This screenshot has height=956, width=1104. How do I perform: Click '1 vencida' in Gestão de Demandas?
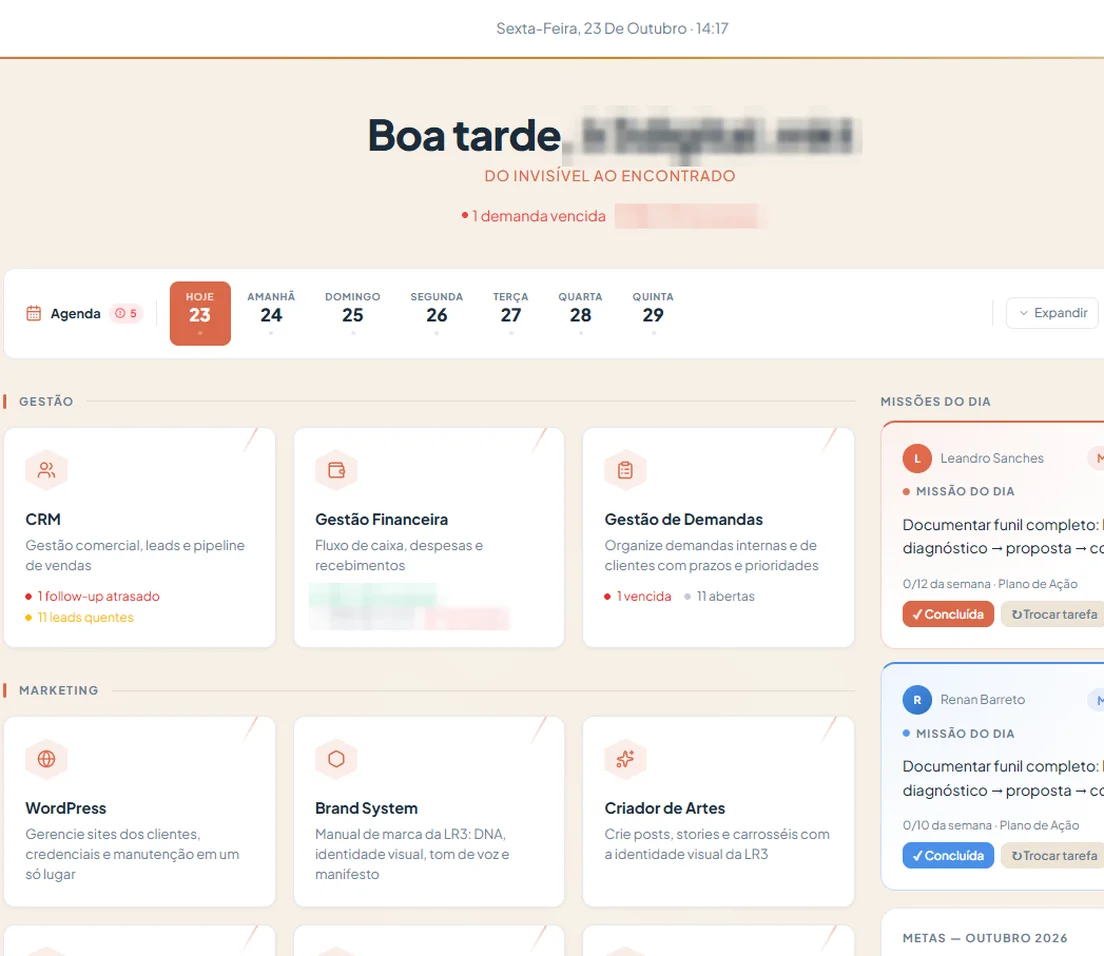tap(638, 596)
